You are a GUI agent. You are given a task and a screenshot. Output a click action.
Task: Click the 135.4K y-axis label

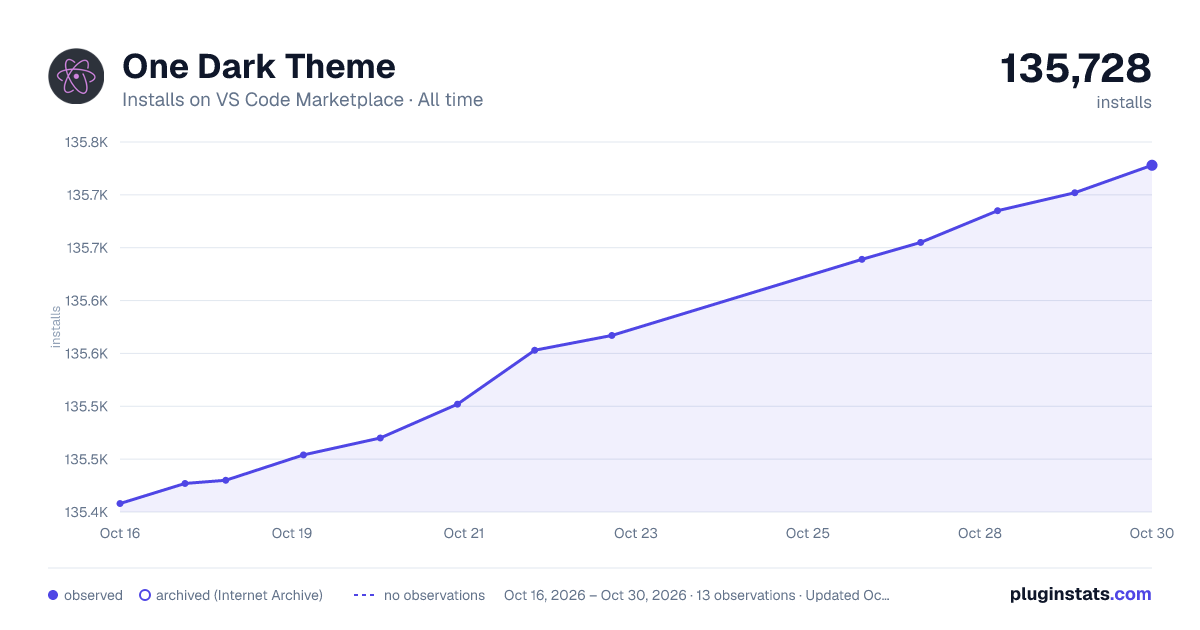pos(87,513)
